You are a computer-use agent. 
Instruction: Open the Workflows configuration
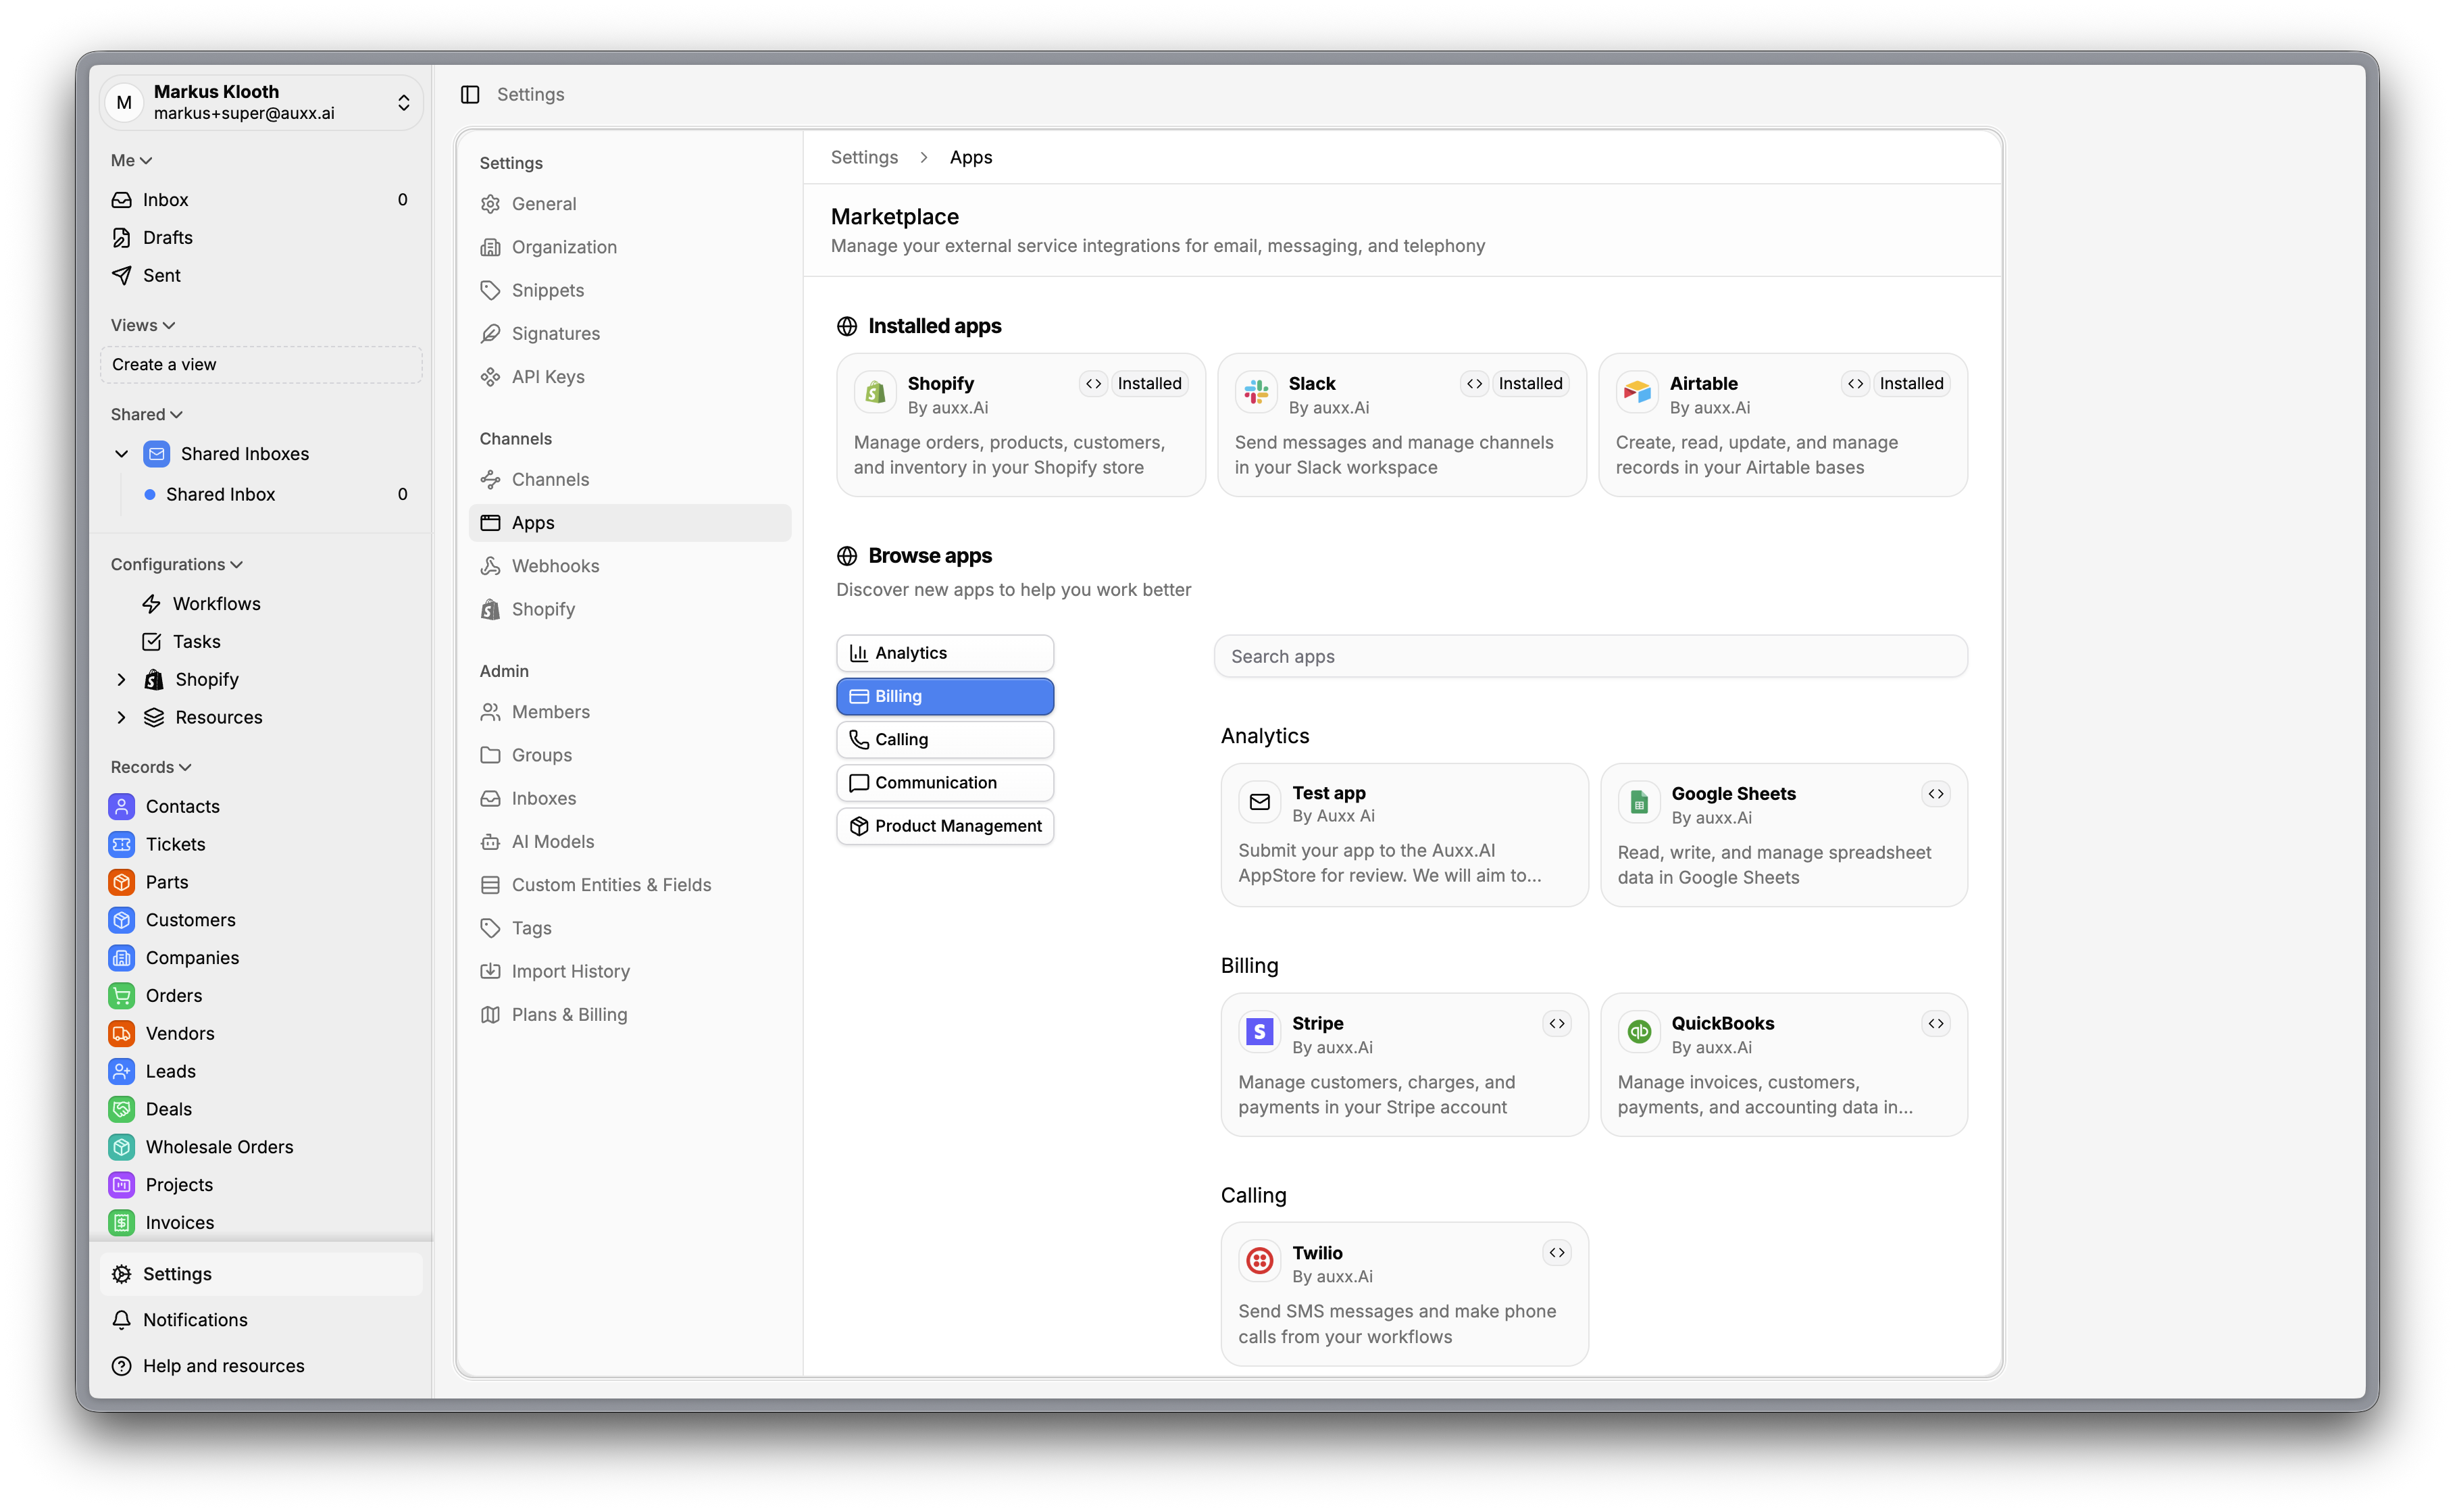[261, 604]
